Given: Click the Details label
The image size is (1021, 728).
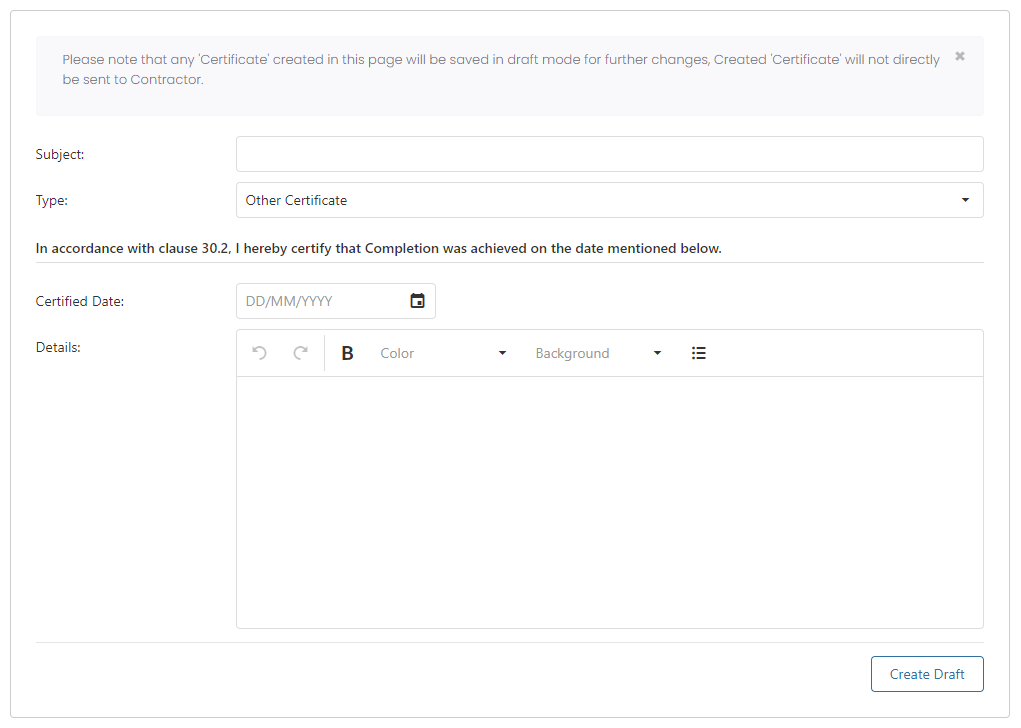Looking at the screenshot, I should tap(58, 347).
